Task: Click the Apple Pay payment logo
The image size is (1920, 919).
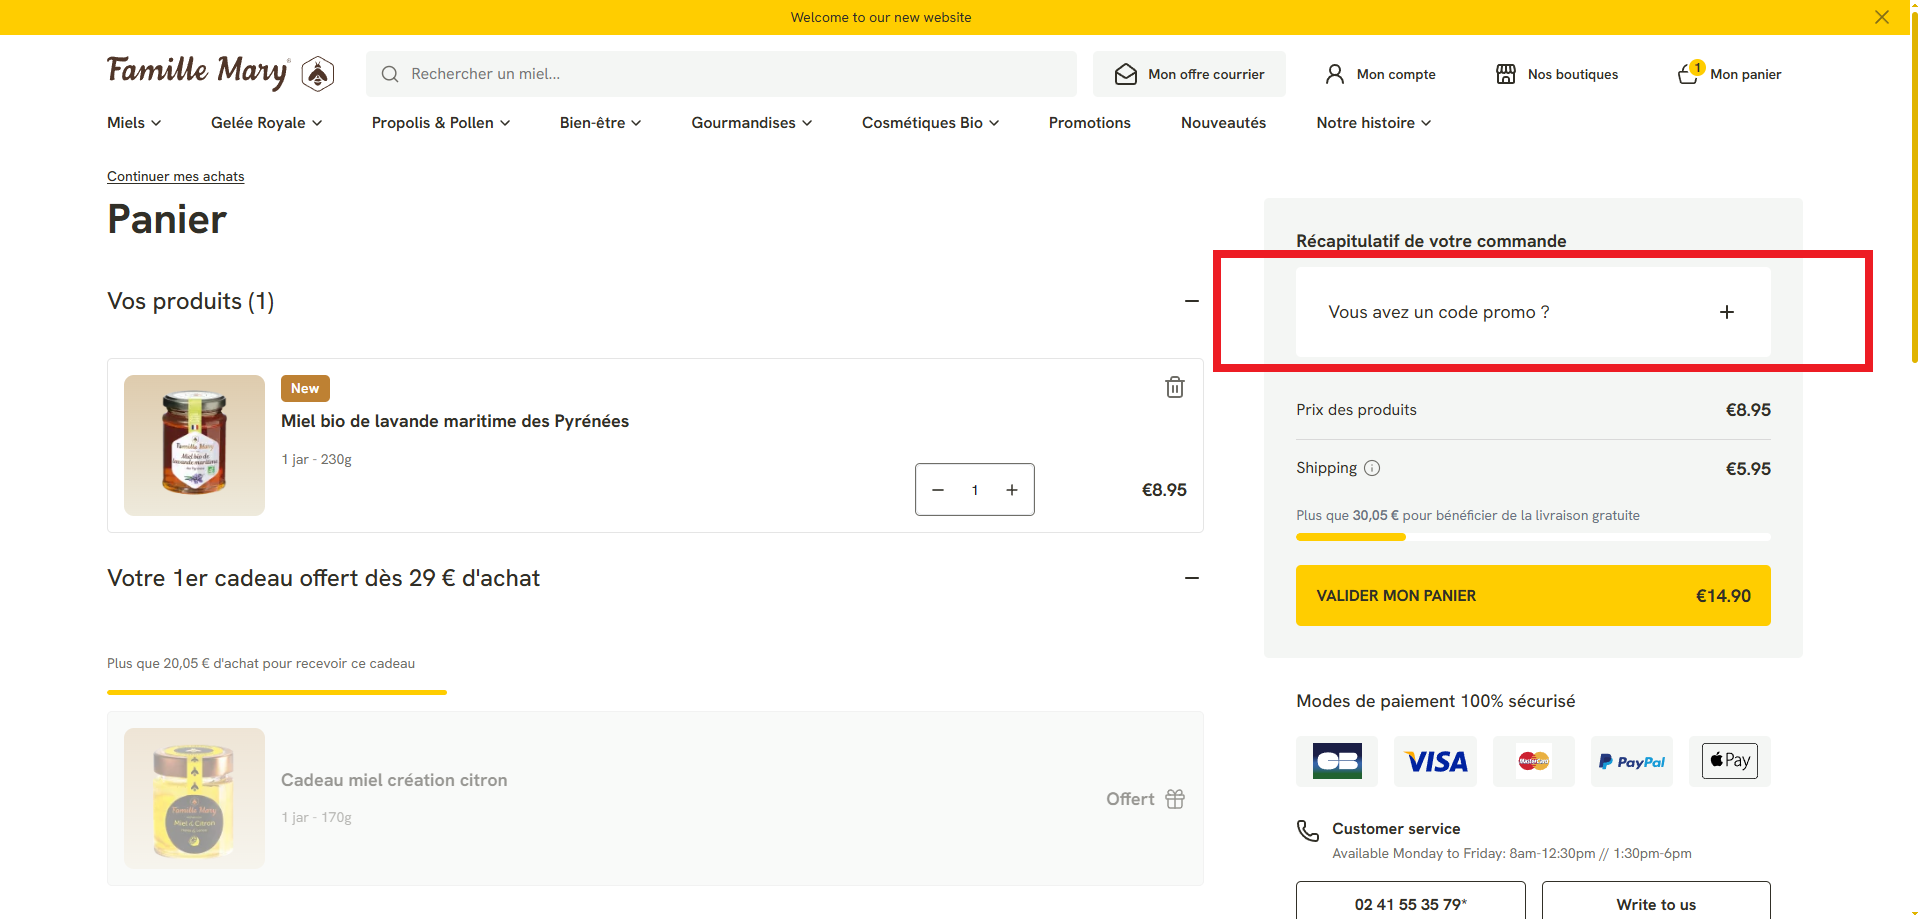Action: (x=1730, y=761)
